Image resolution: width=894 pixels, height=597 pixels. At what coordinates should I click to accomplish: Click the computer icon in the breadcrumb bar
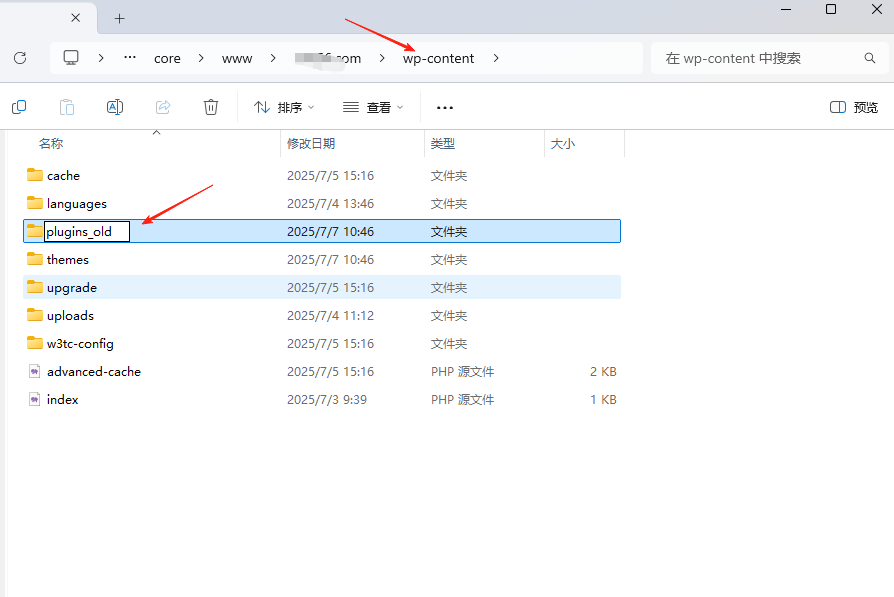[x=70, y=58]
